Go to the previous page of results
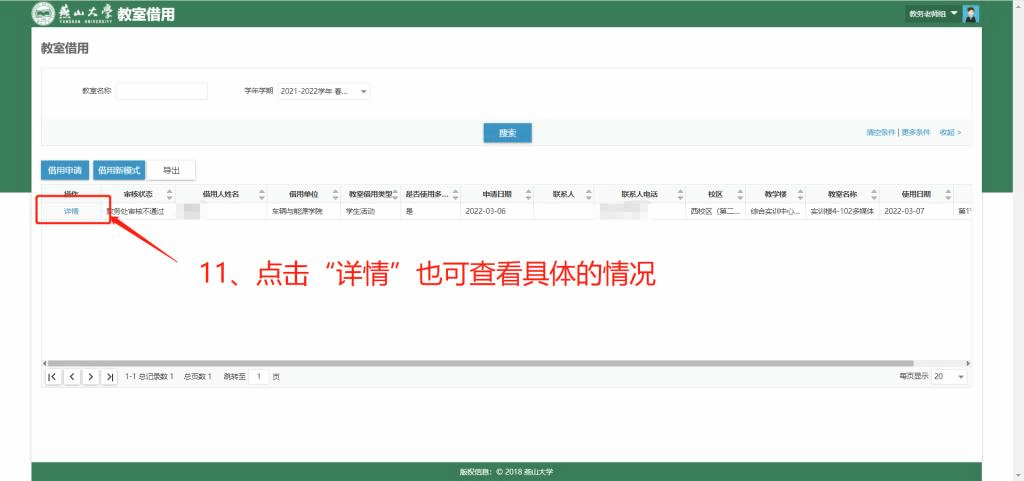The height and width of the screenshot is (481, 1024). pyautogui.click(x=72, y=376)
